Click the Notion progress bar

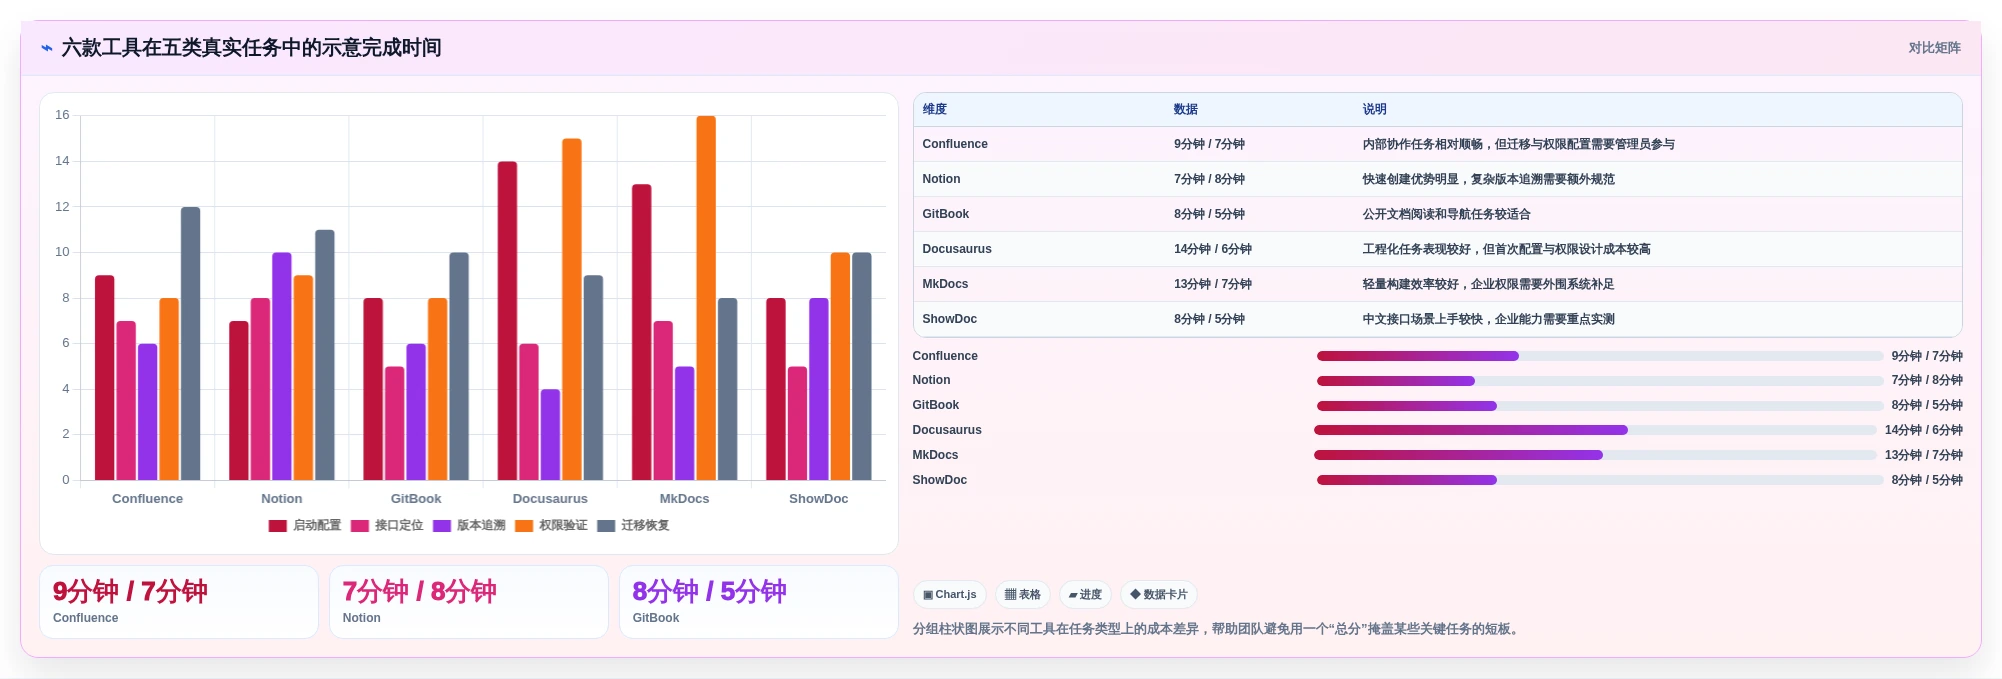click(1600, 381)
